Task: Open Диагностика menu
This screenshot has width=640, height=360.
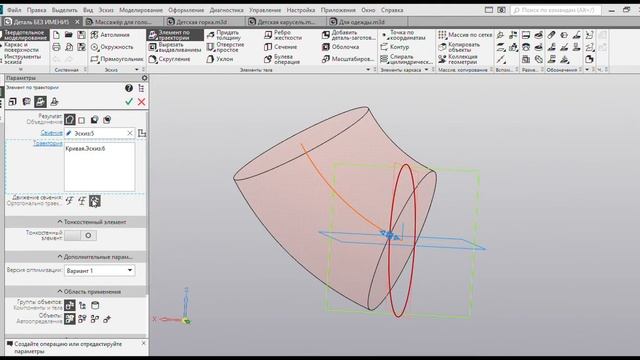Action: click(227, 10)
